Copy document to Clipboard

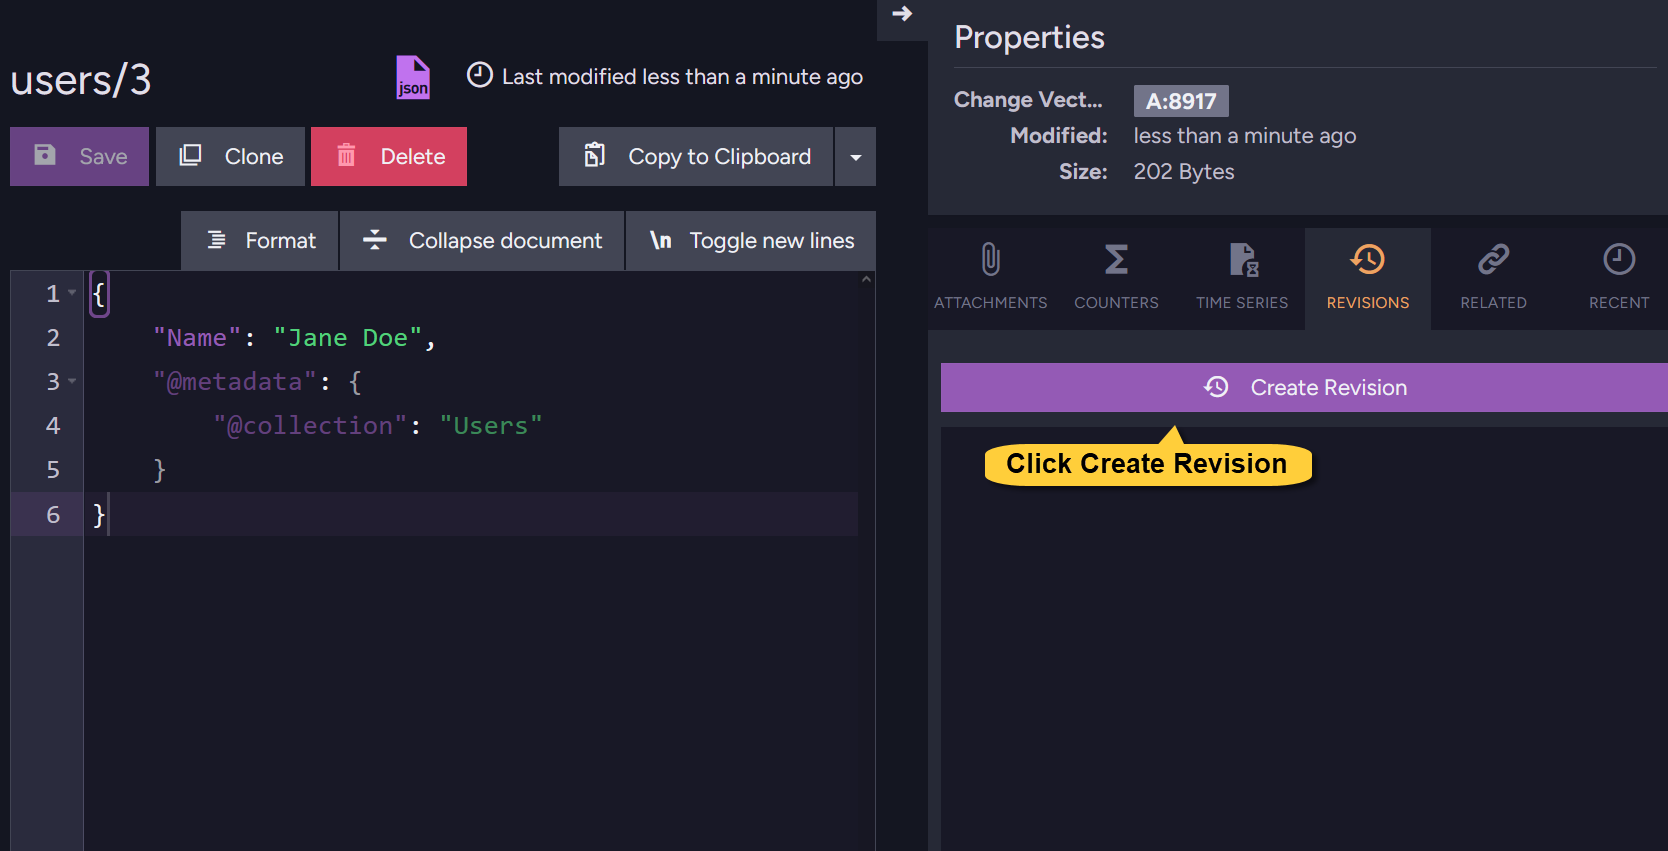tap(696, 156)
